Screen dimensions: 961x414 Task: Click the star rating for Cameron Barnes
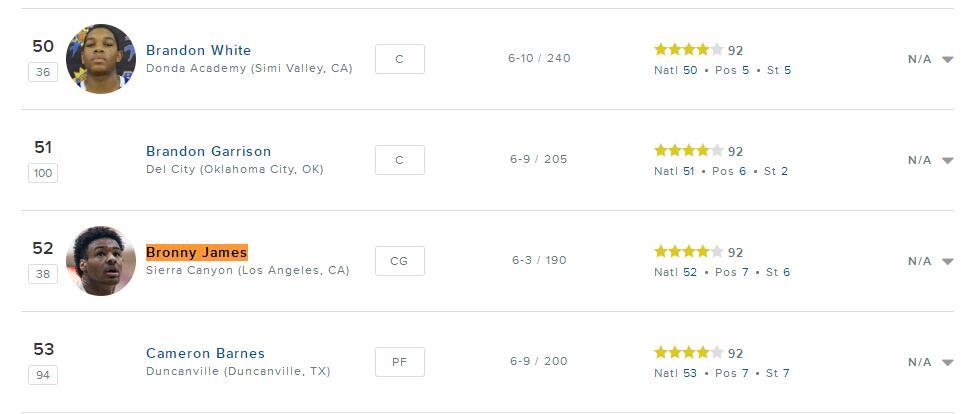coord(689,353)
